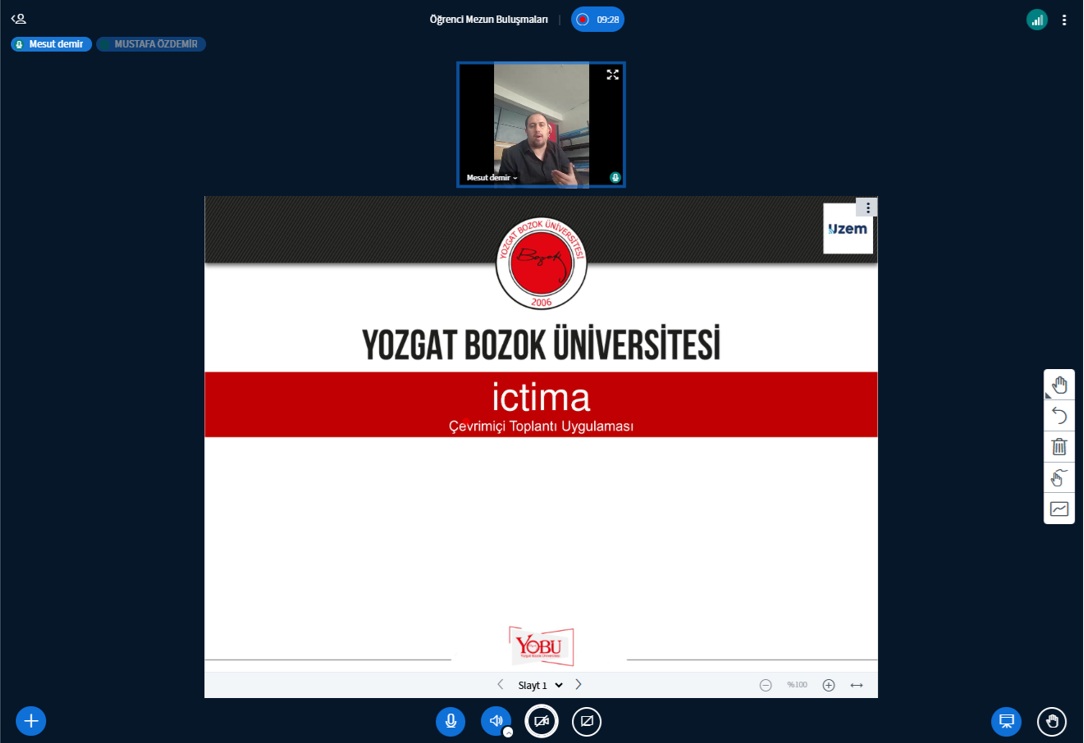Clear all annotations with trash icon

pos(1059,447)
